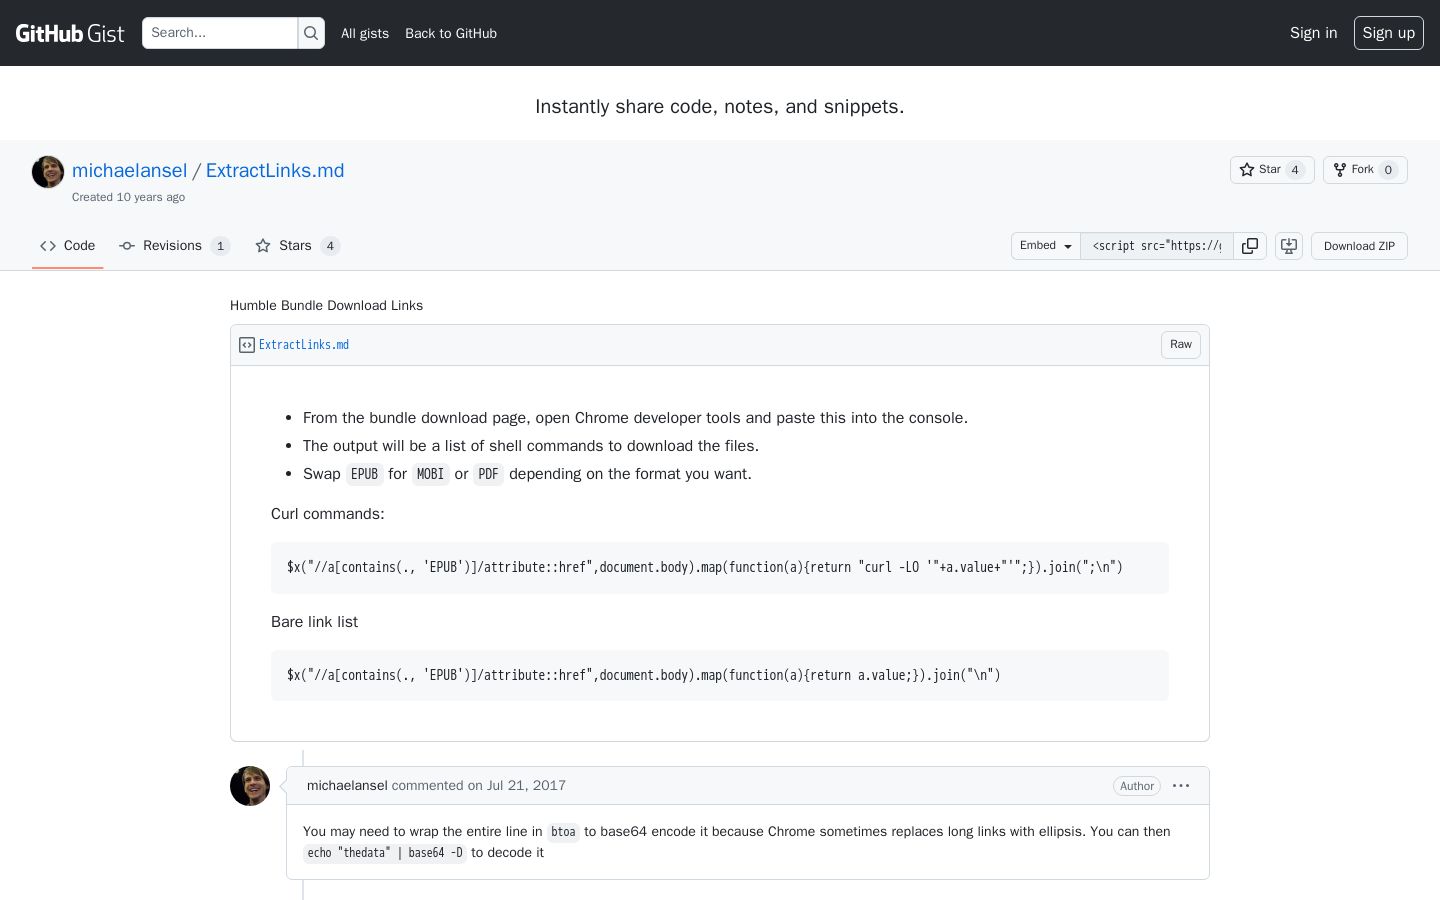Image resolution: width=1440 pixels, height=900 pixels.
Task: Click the "Curl commands:" heading text
Action: 328,514
